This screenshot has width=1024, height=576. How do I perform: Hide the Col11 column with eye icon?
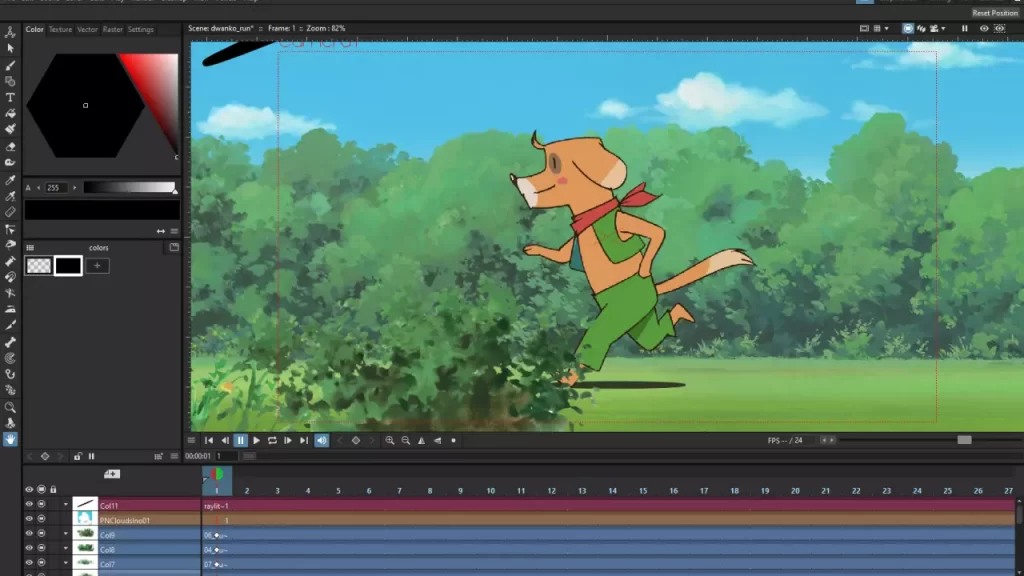pyautogui.click(x=29, y=504)
